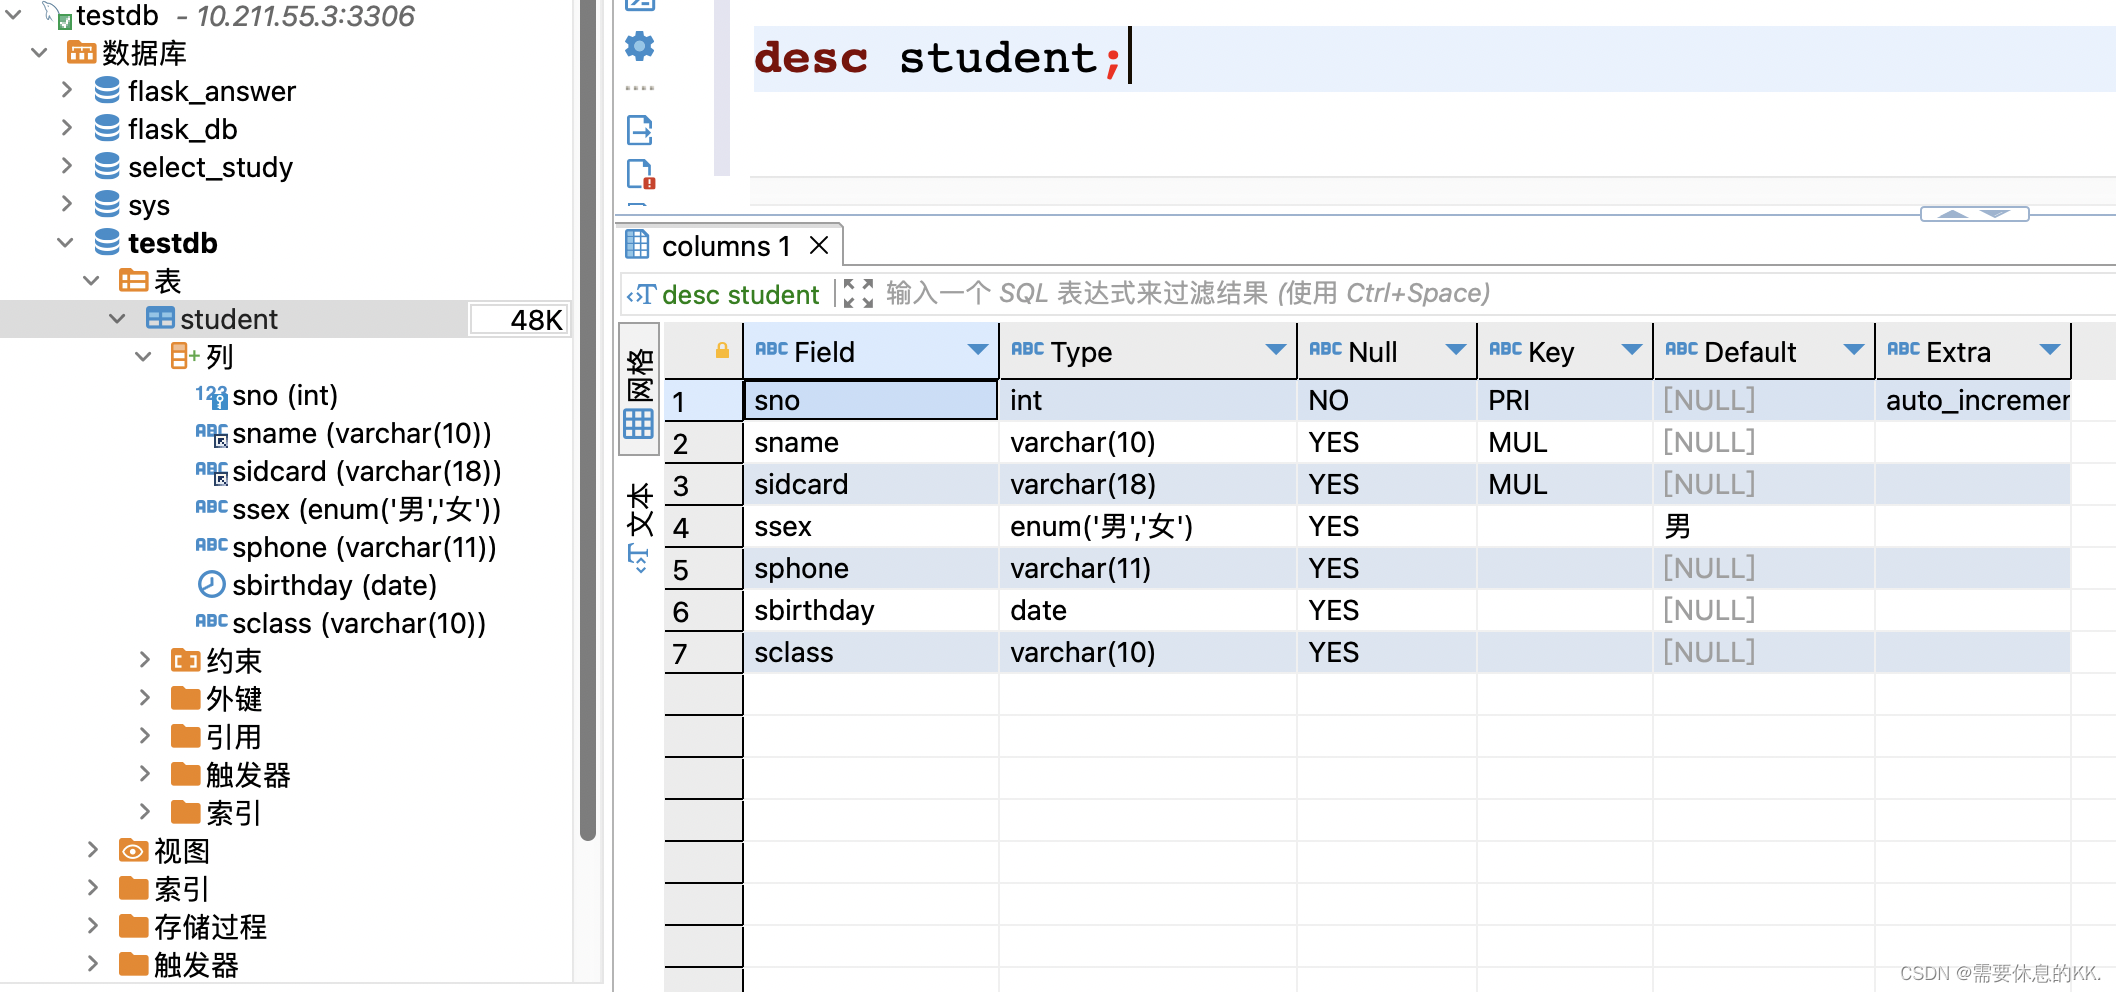This screenshot has height=992, width=2116.
Task: Click the lock icon in grid header
Action: point(722,351)
